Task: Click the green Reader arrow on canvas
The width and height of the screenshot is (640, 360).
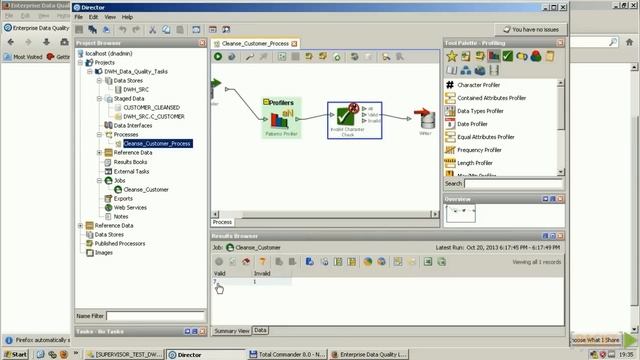Action: pyautogui.click(x=216, y=84)
